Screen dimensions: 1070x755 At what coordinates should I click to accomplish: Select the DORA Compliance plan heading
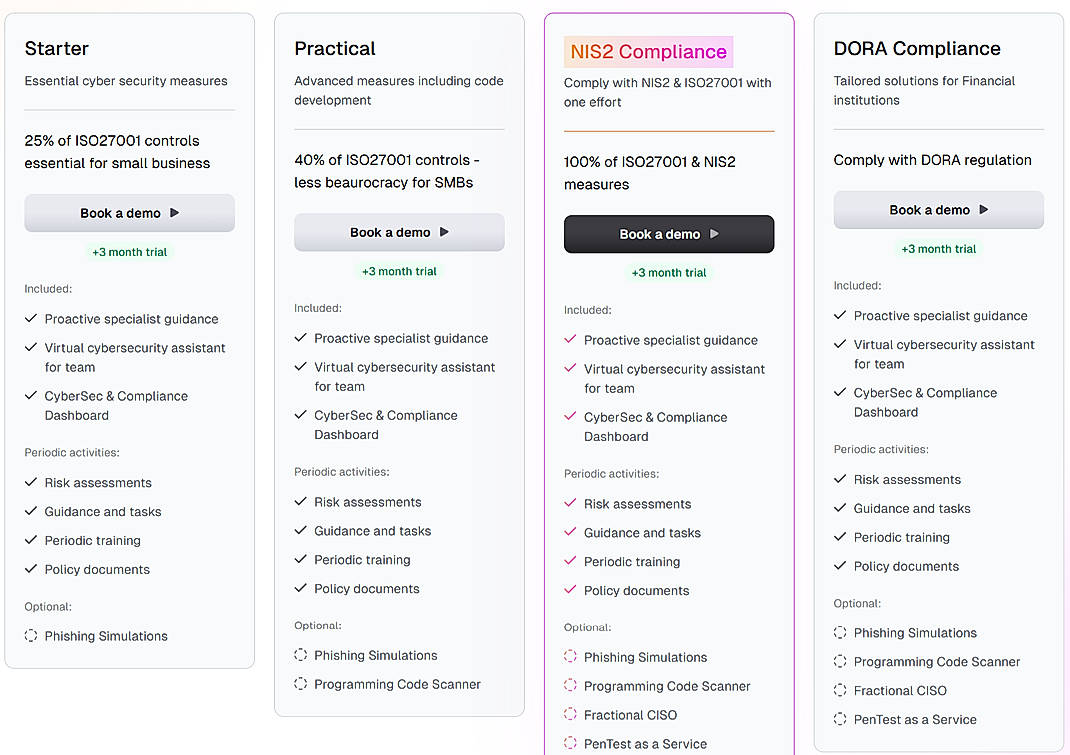917,48
